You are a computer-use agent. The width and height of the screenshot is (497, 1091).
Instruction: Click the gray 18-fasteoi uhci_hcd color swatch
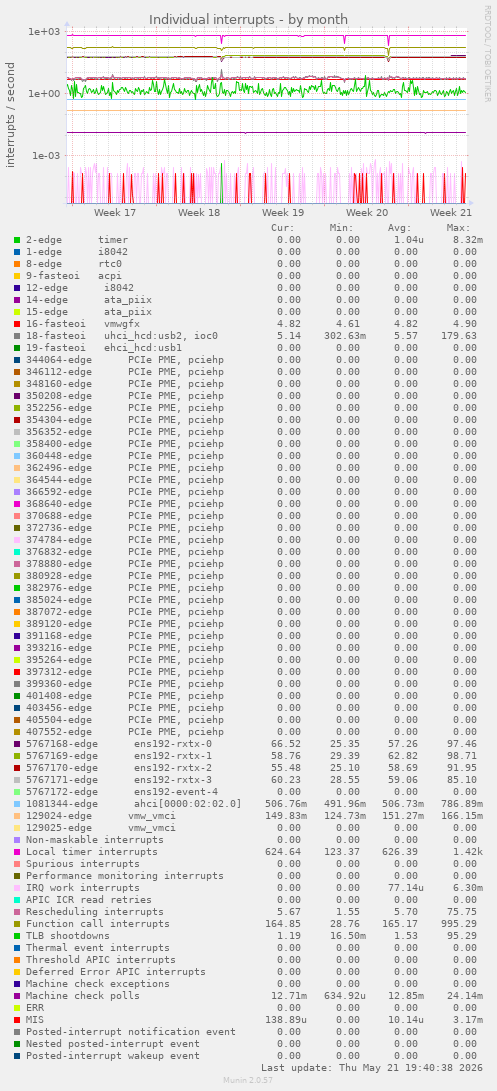tap(17, 336)
